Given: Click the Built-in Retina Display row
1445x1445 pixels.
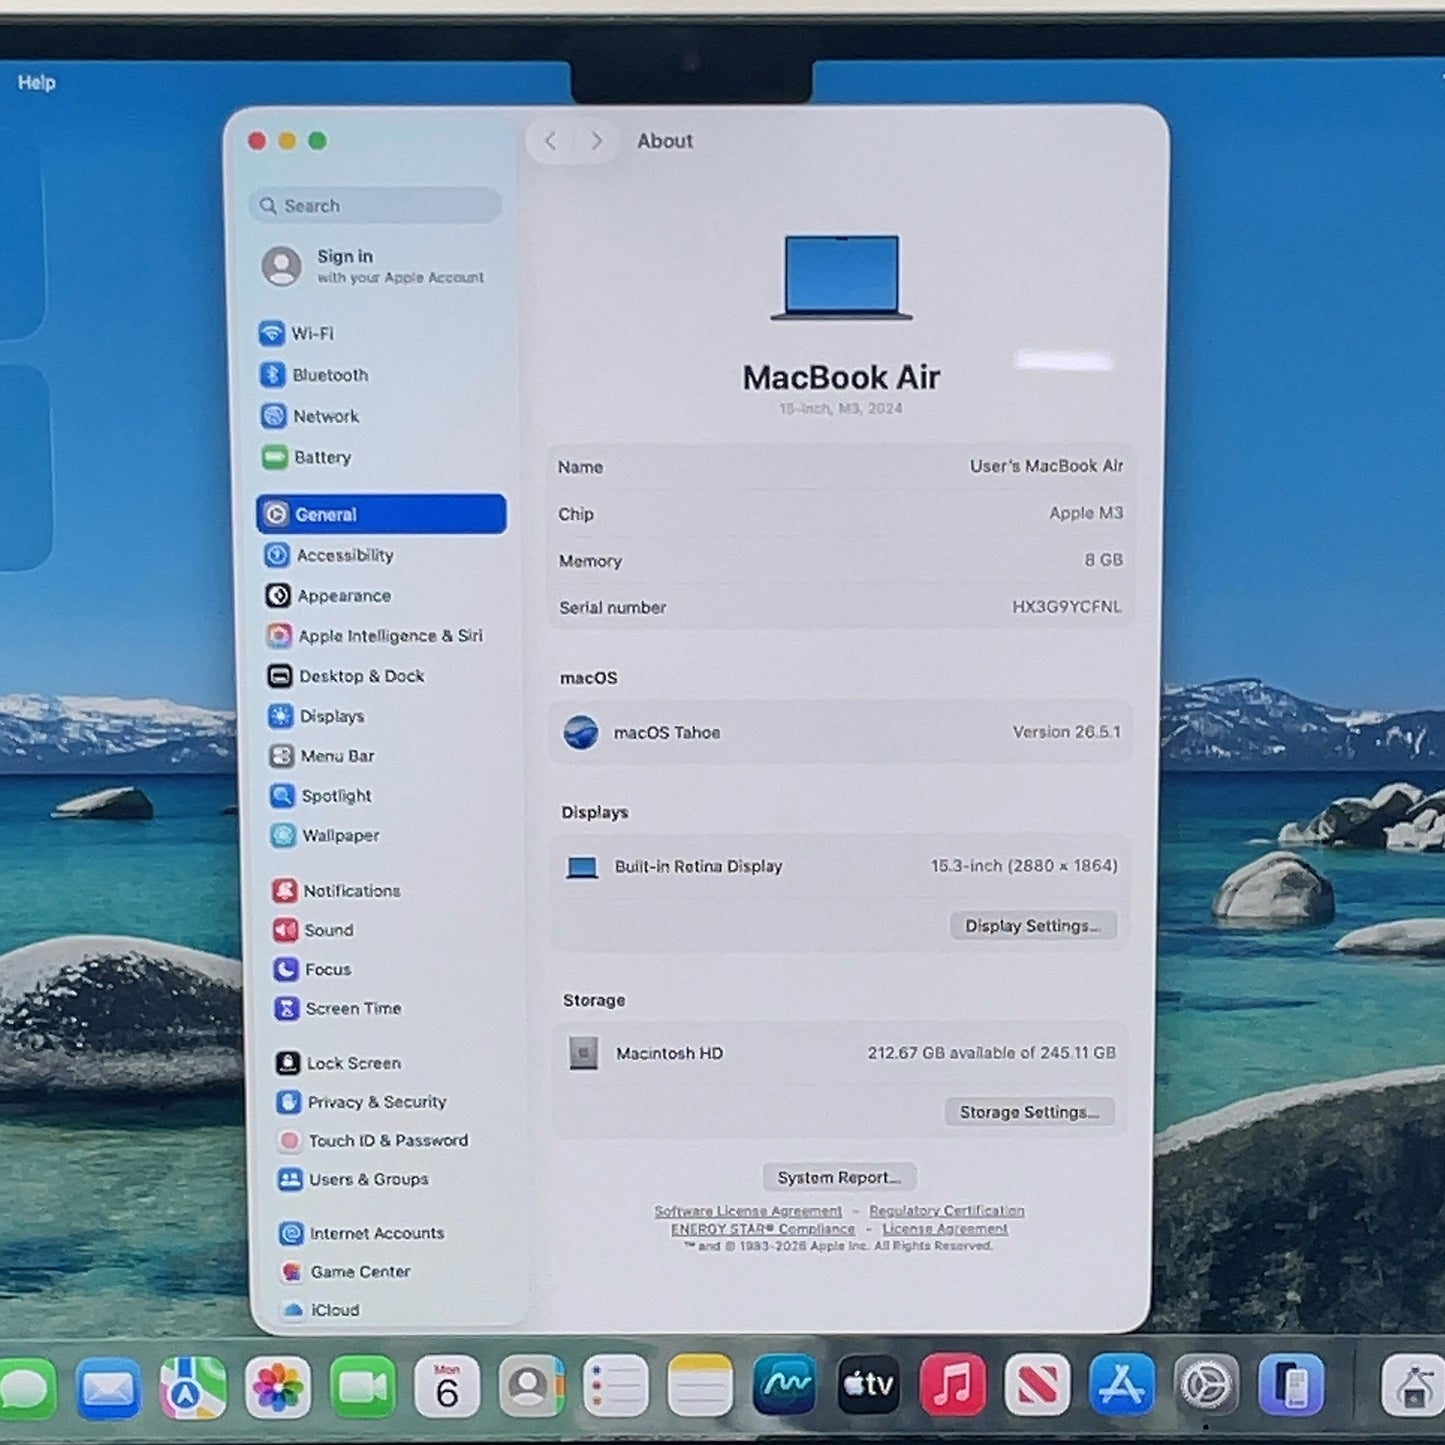Looking at the screenshot, I should click(x=840, y=867).
